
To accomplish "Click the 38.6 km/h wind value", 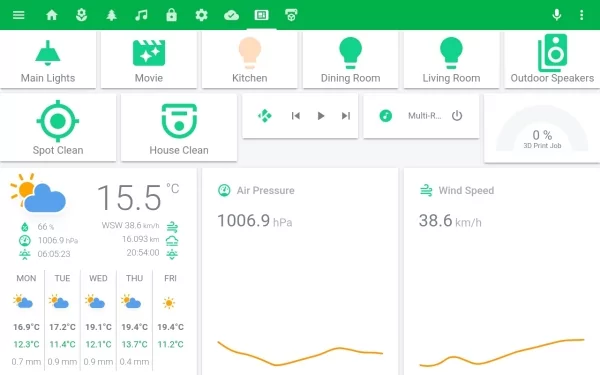I will [x=450, y=221].
